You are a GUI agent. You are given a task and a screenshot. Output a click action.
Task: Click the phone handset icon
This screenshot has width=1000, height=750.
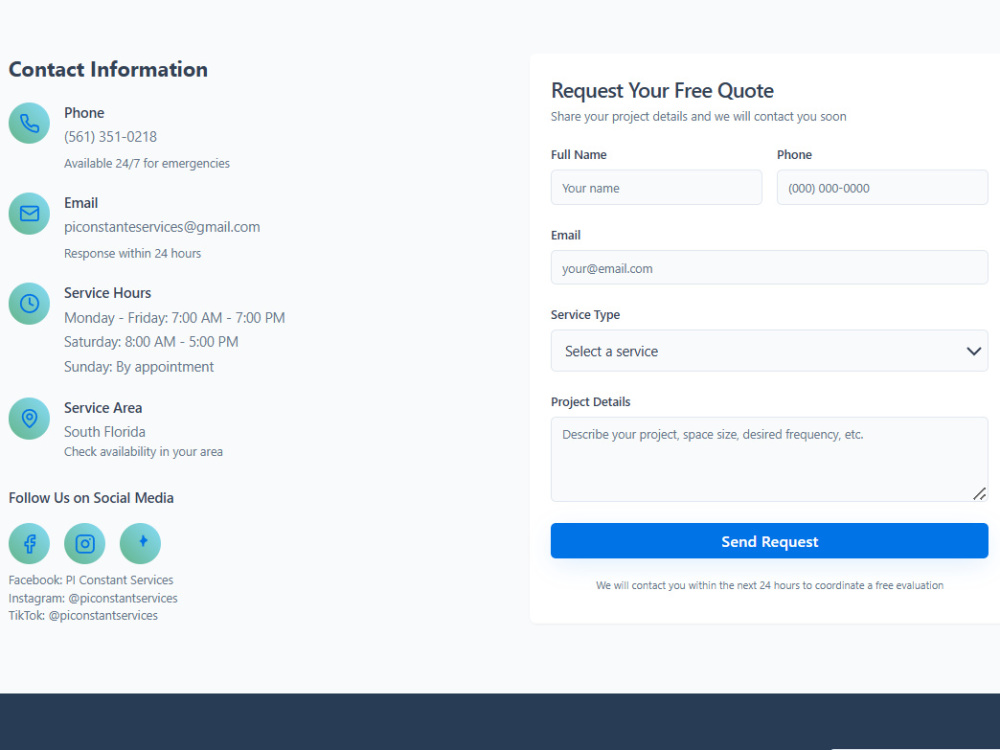(x=29, y=123)
